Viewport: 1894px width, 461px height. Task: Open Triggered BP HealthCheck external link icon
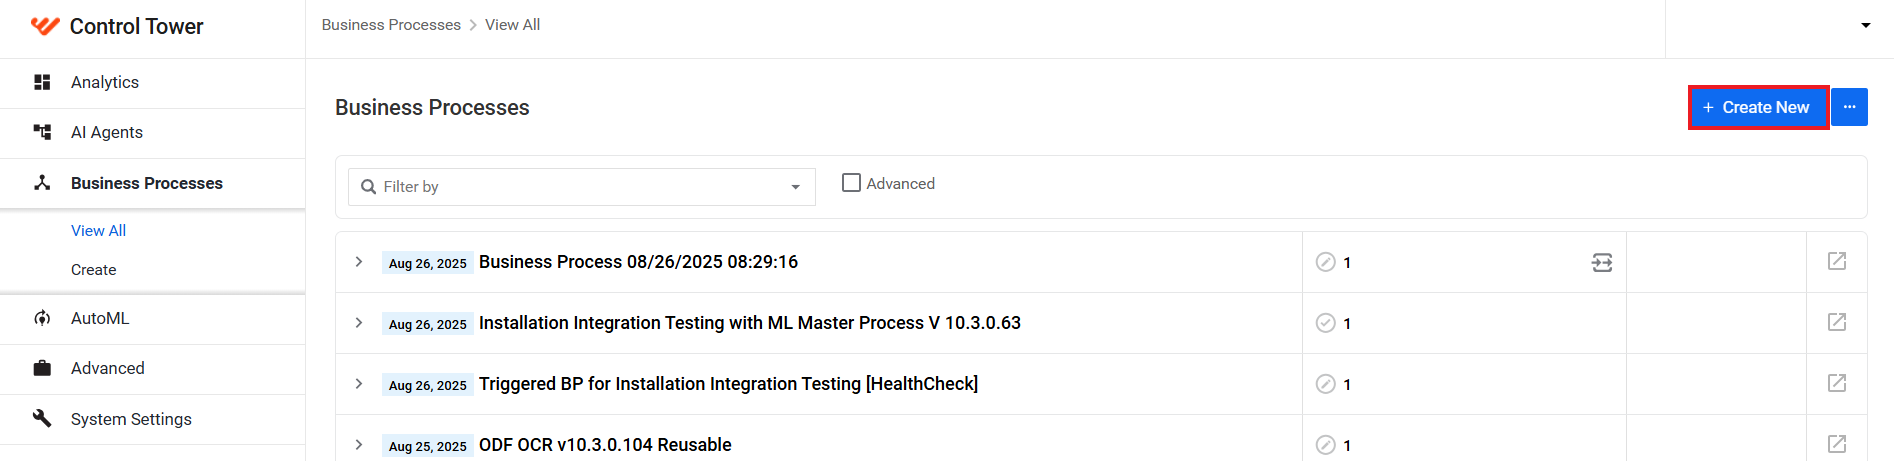pyautogui.click(x=1837, y=383)
